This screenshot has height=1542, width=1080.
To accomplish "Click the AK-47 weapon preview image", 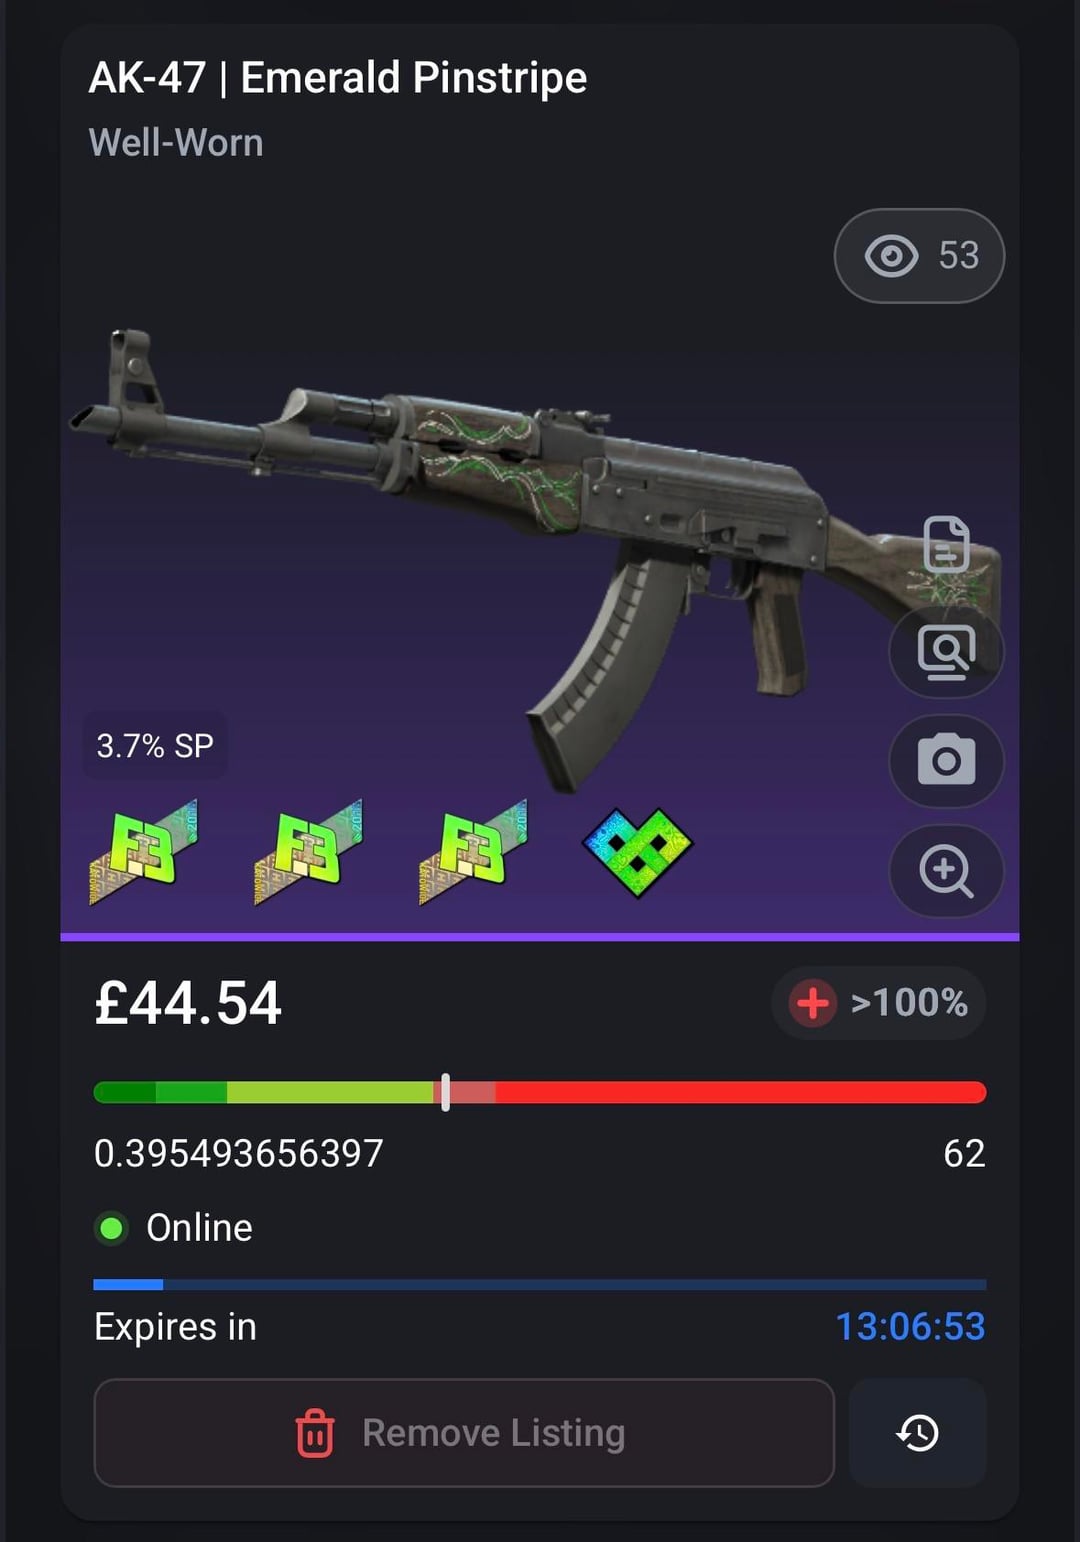I will pos(535,560).
